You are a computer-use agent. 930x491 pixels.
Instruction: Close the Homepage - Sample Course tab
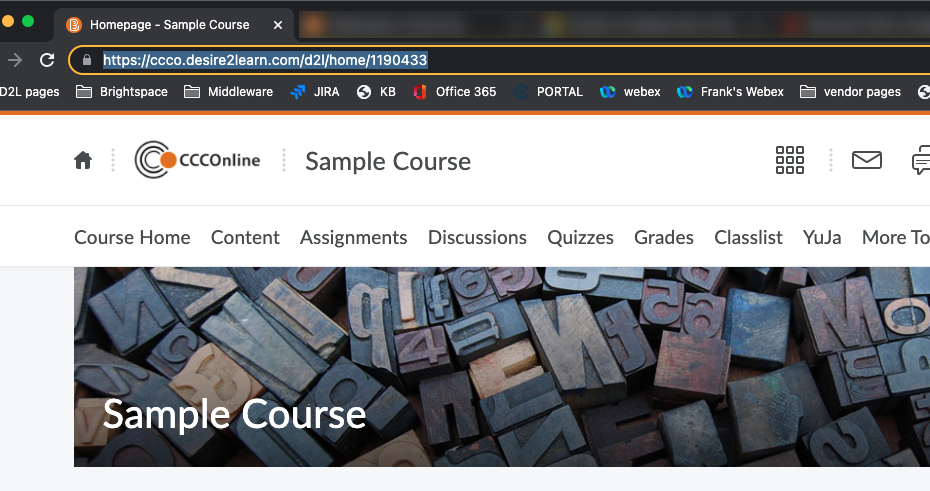point(278,25)
